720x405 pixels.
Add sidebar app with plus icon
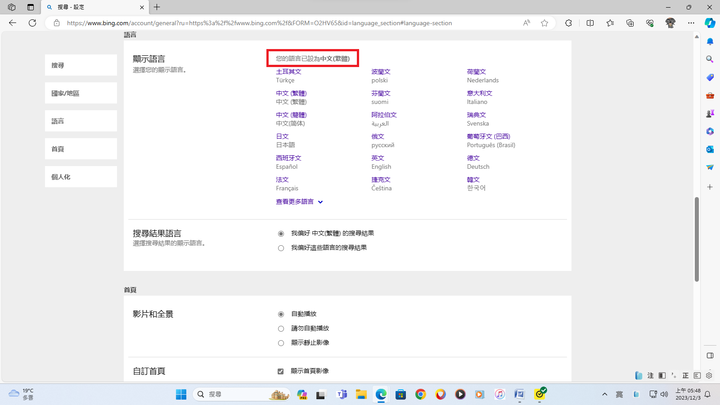coord(710,187)
